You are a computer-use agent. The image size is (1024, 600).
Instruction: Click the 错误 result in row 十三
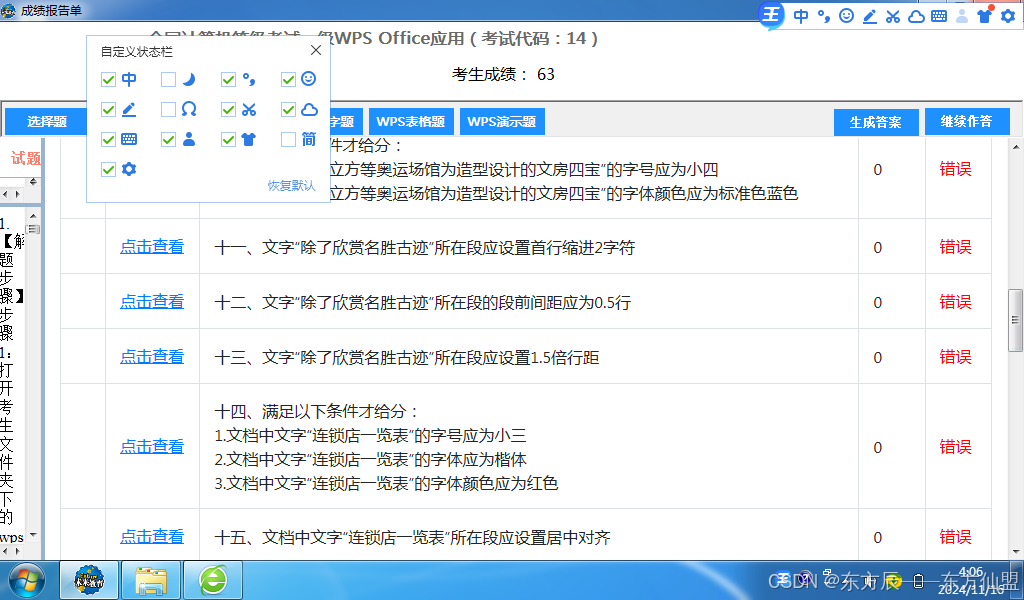955,356
